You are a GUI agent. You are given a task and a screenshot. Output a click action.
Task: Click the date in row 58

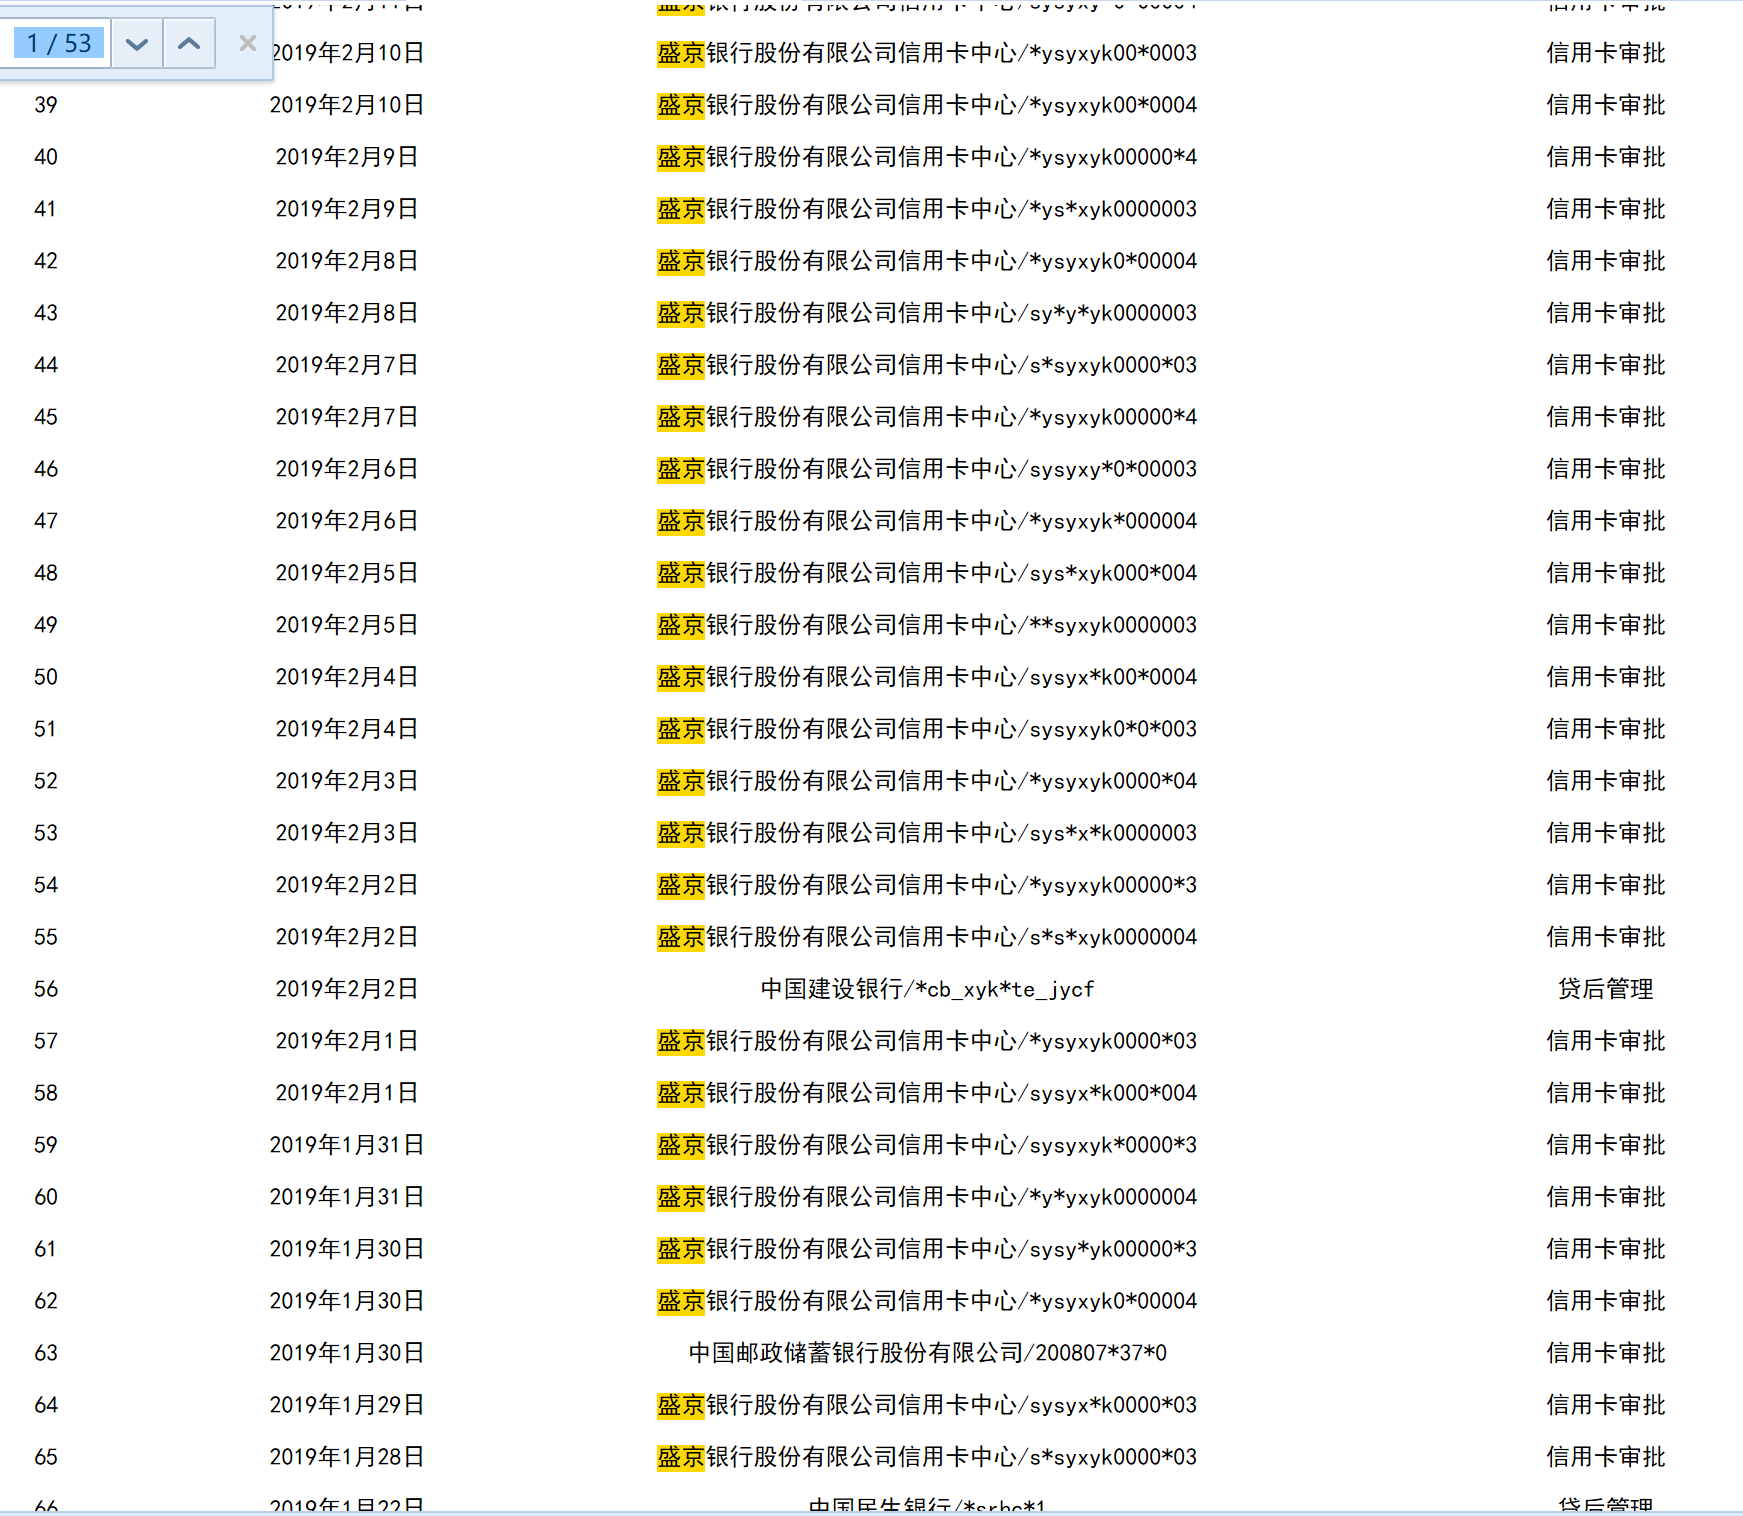pos(347,1093)
